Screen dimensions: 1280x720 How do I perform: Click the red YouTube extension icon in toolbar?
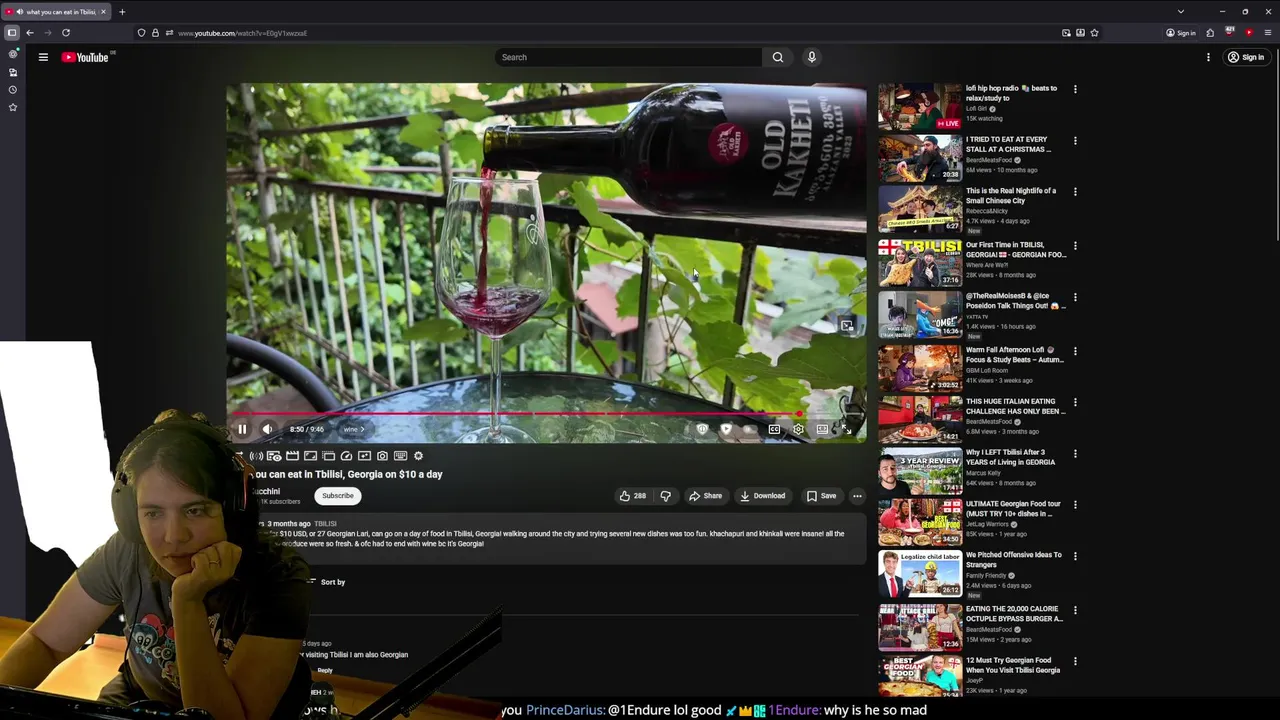(1249, 33)
